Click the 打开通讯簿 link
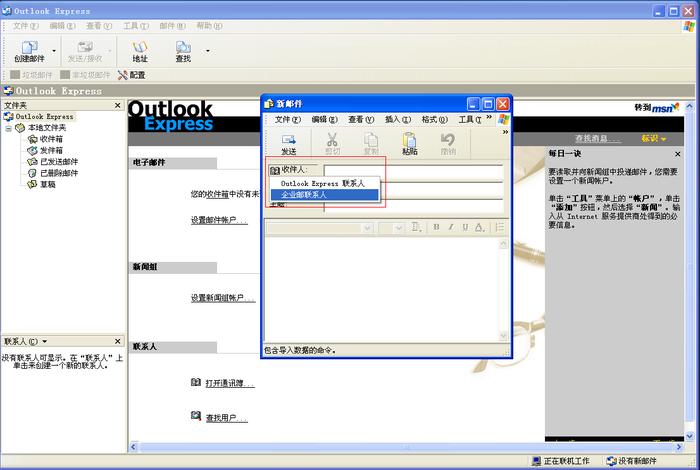The image size is (700, 470). (230, 383)
